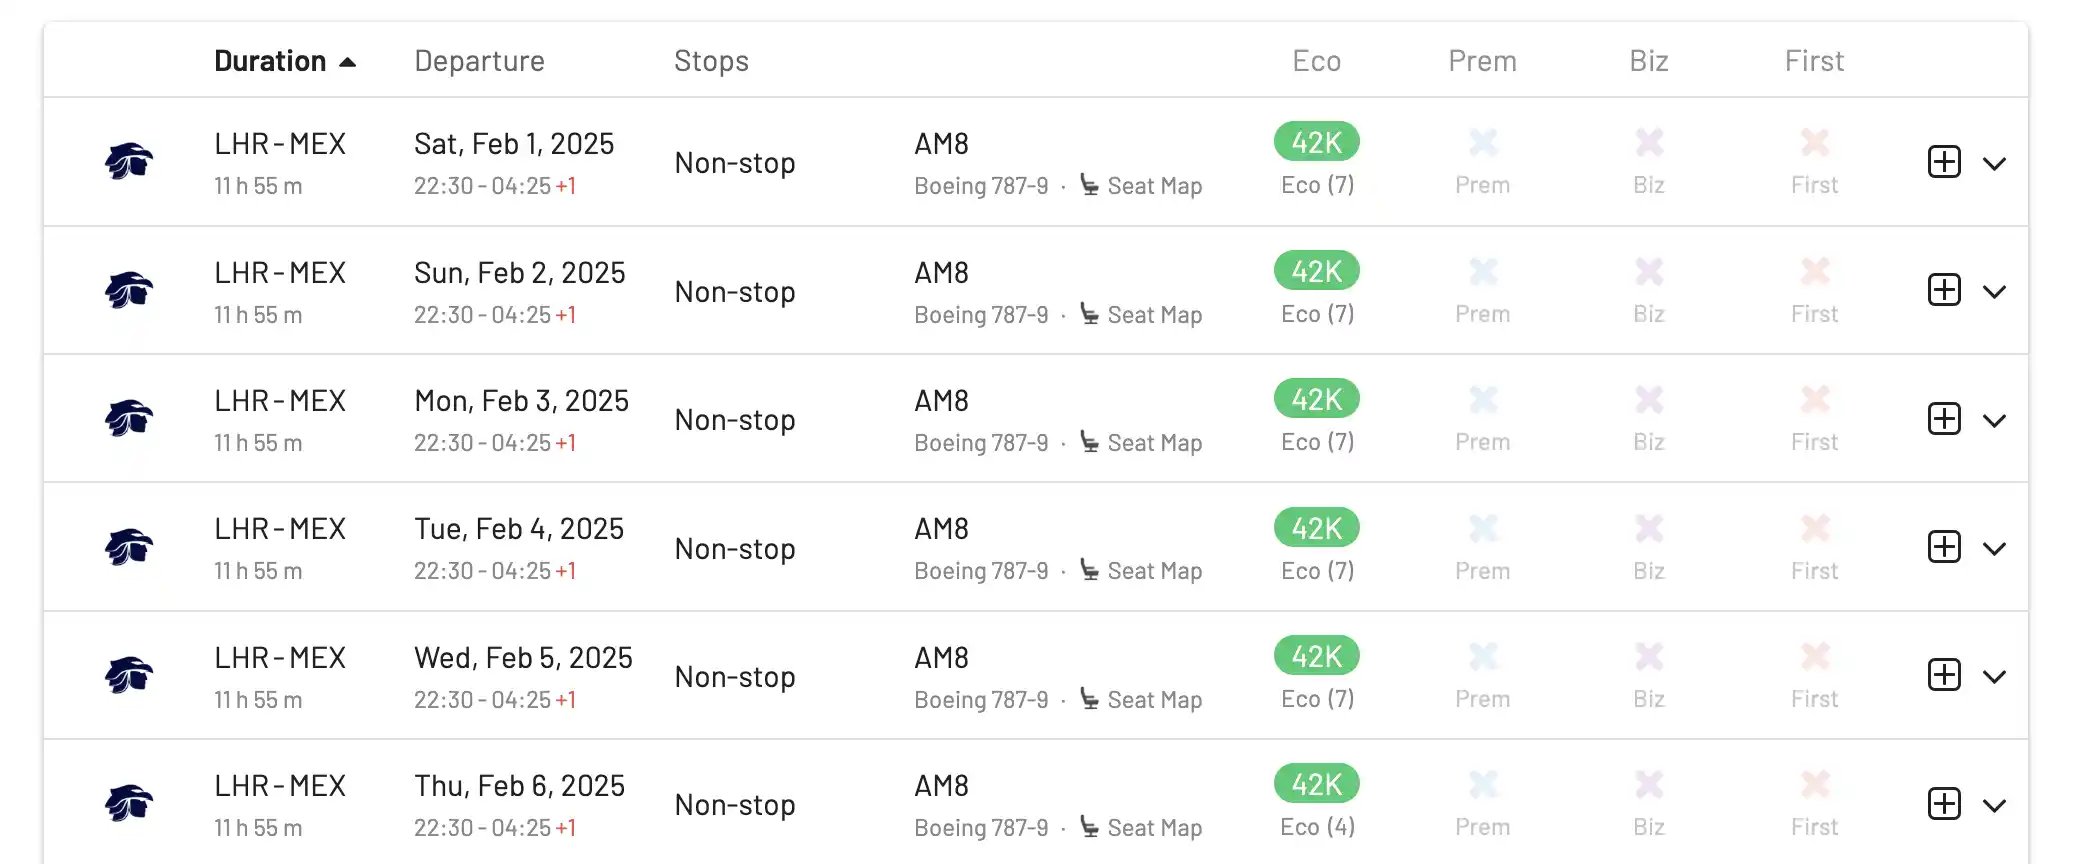Select 42K Eco (4) fare on Feb 6

point(1316,784)
